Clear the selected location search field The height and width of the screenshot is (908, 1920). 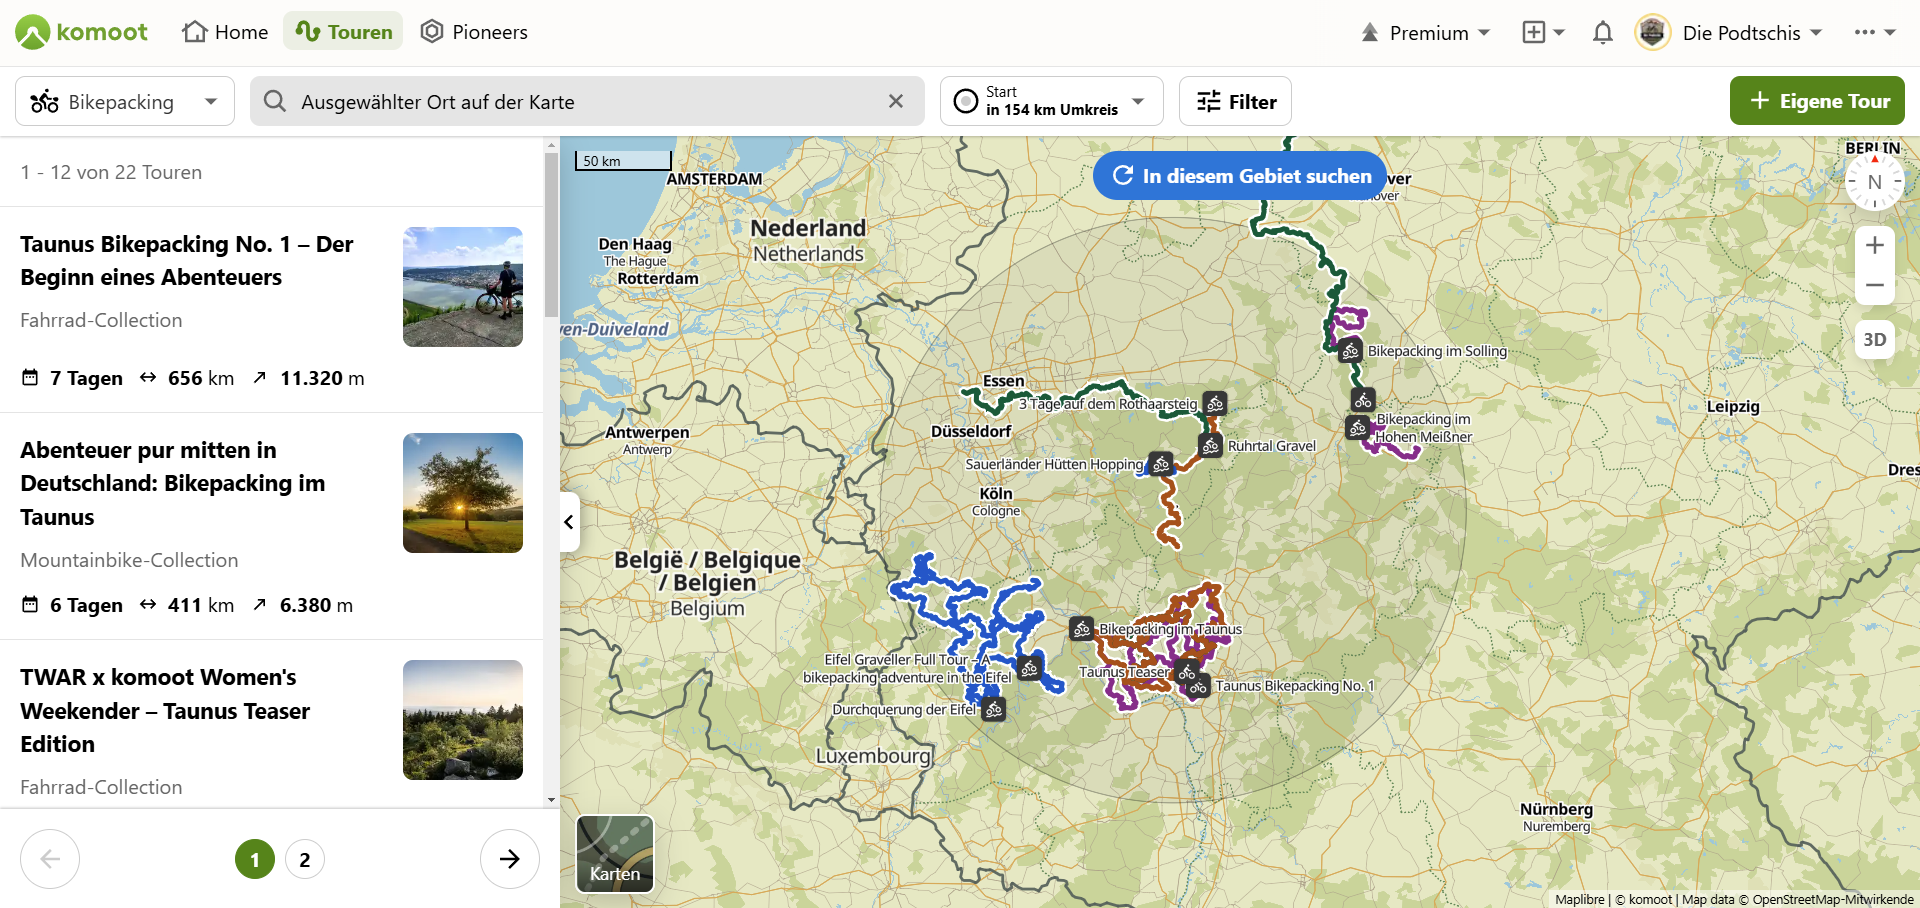click(896, 101)
